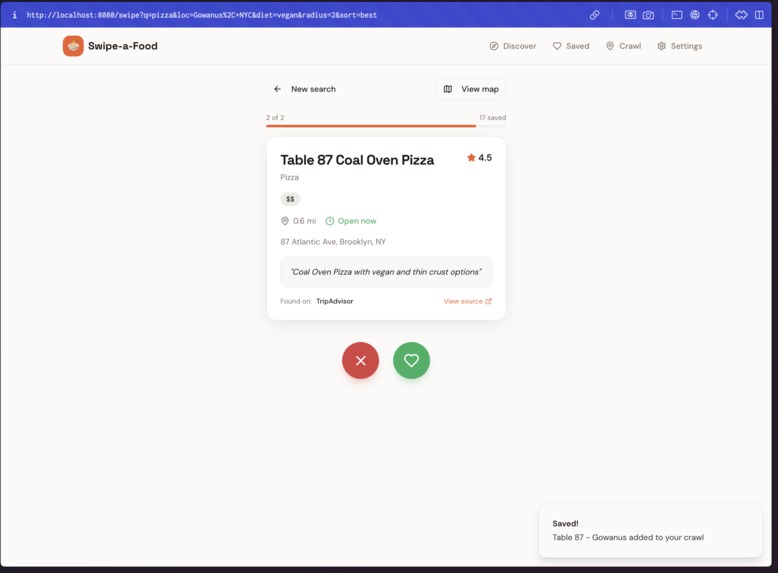Viewport: 778px width, 573px height.
Task: Click the 17 saved counter text
Action: 492,118
